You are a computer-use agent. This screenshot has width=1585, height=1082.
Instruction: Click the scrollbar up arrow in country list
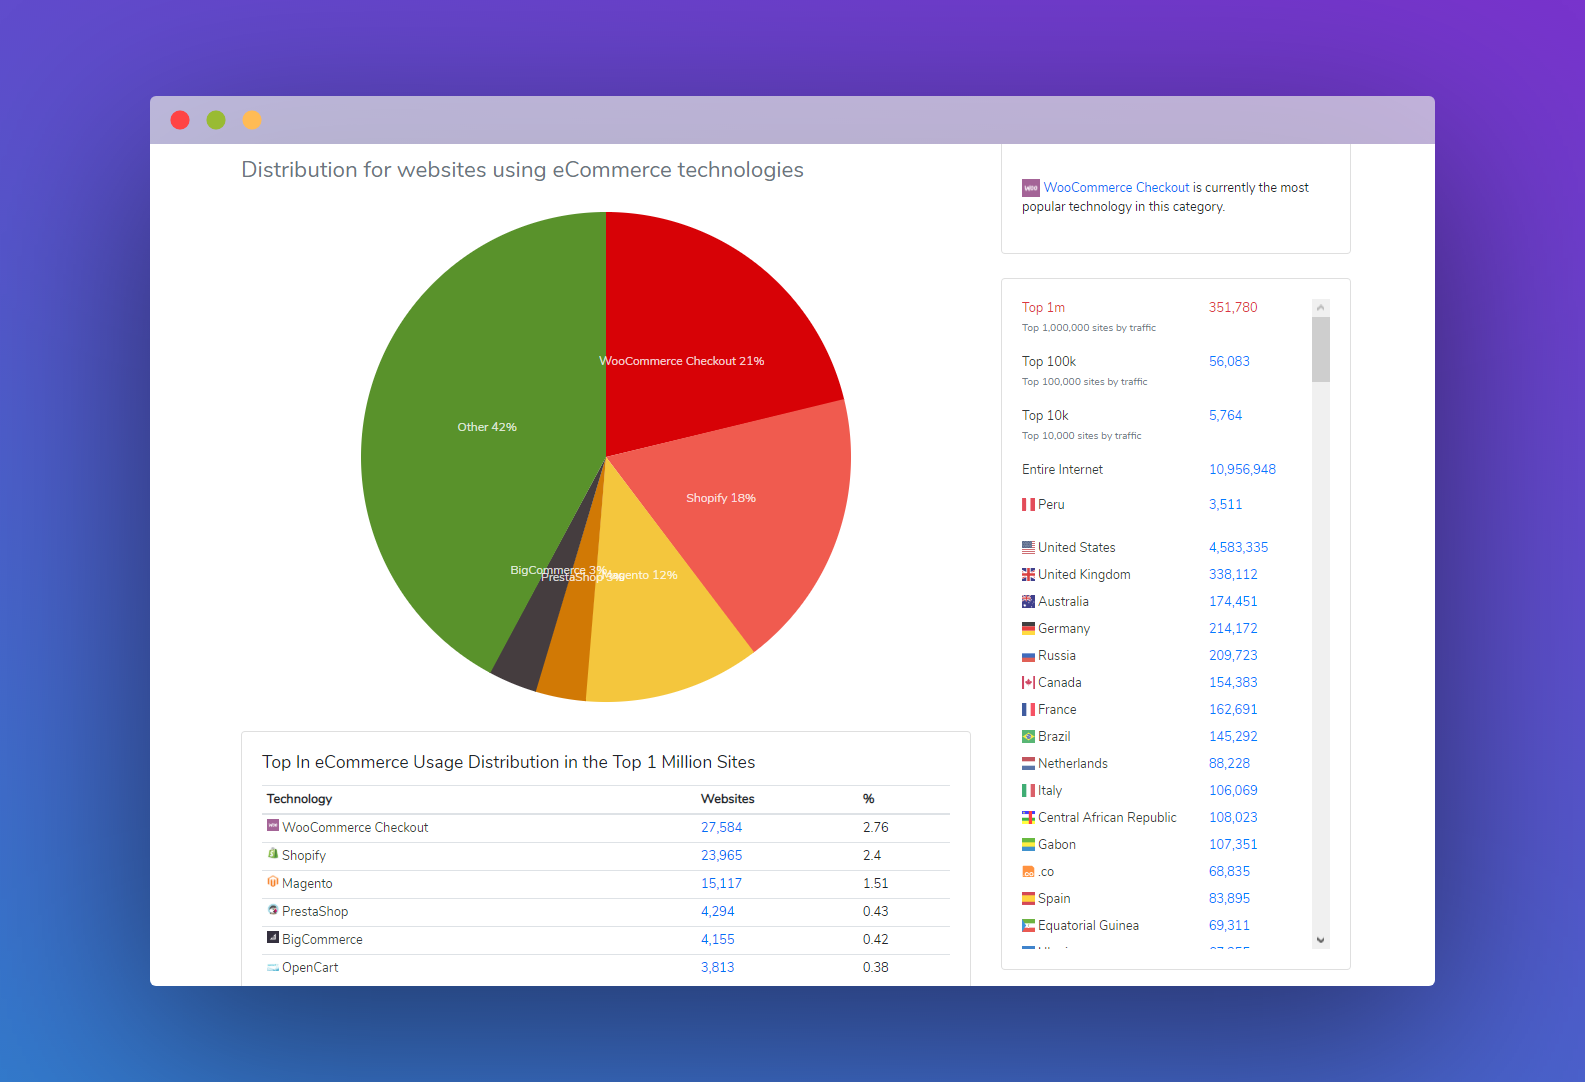click(1321, 308)
